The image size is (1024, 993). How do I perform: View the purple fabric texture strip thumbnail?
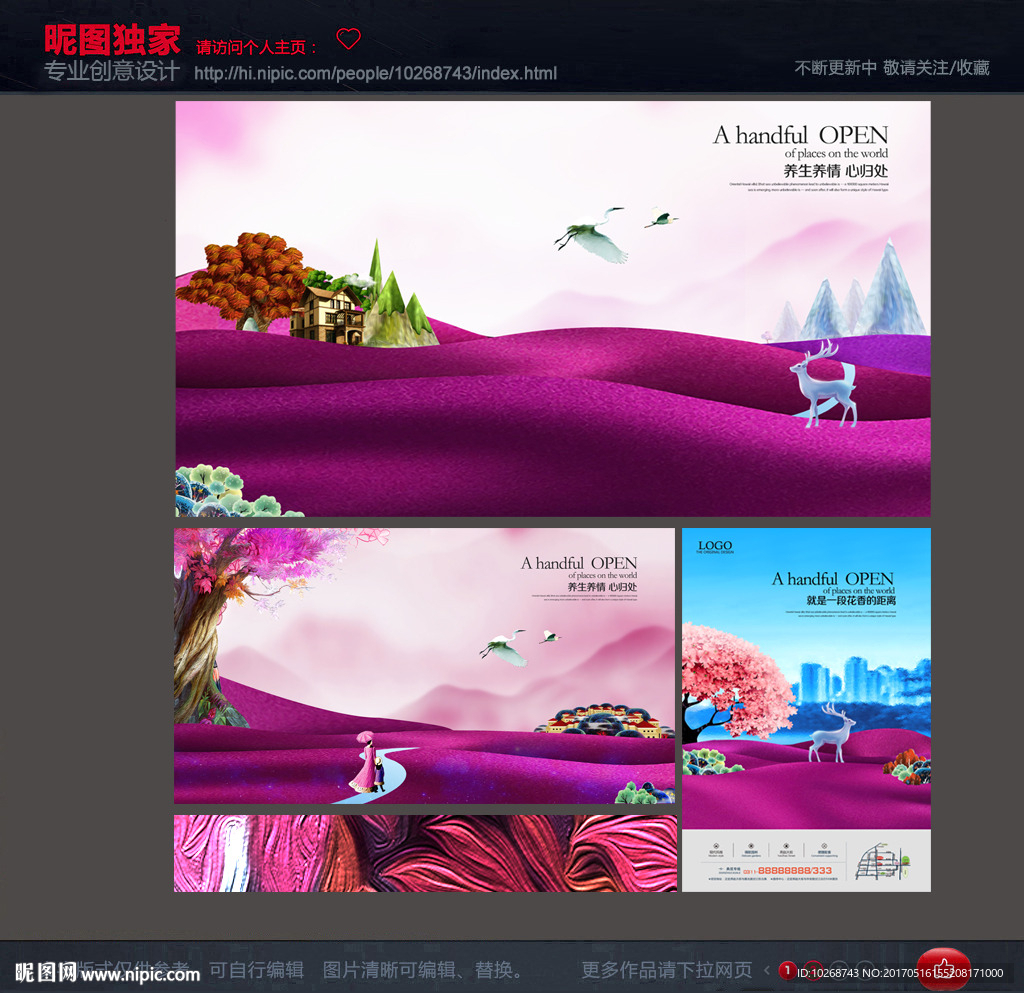point(424,853)
